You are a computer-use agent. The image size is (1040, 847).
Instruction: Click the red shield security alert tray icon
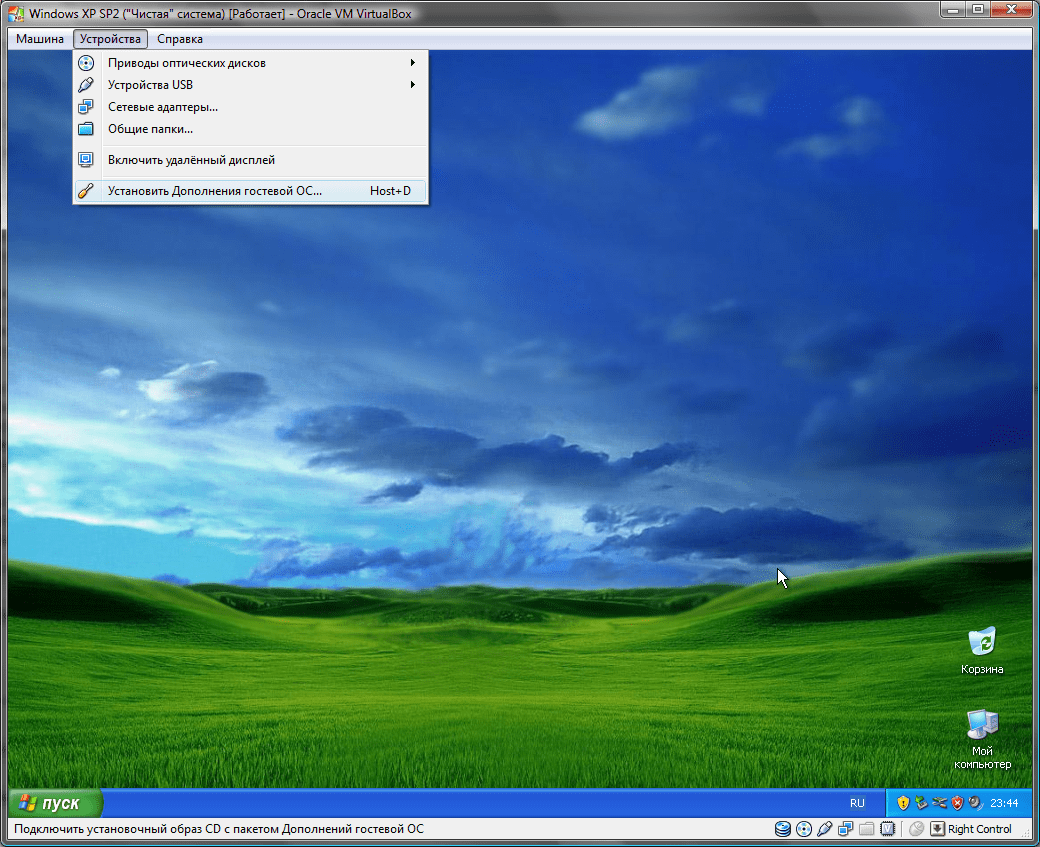coord(957,803)
